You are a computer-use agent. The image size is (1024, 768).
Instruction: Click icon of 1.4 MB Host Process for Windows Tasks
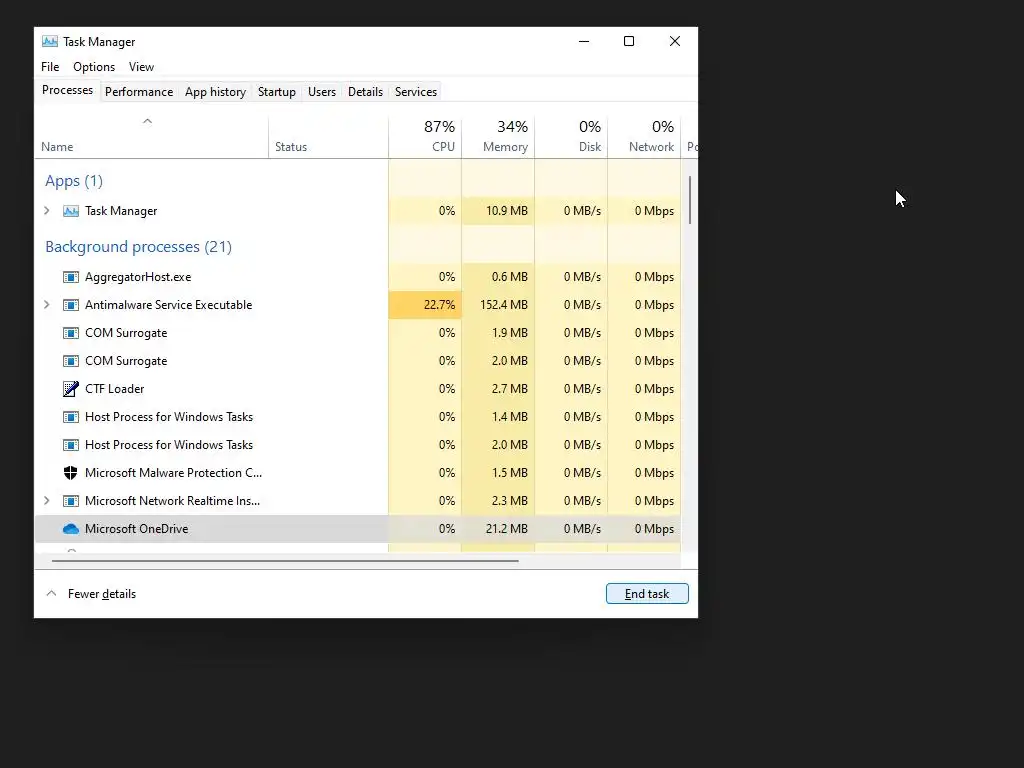point(71,417)
